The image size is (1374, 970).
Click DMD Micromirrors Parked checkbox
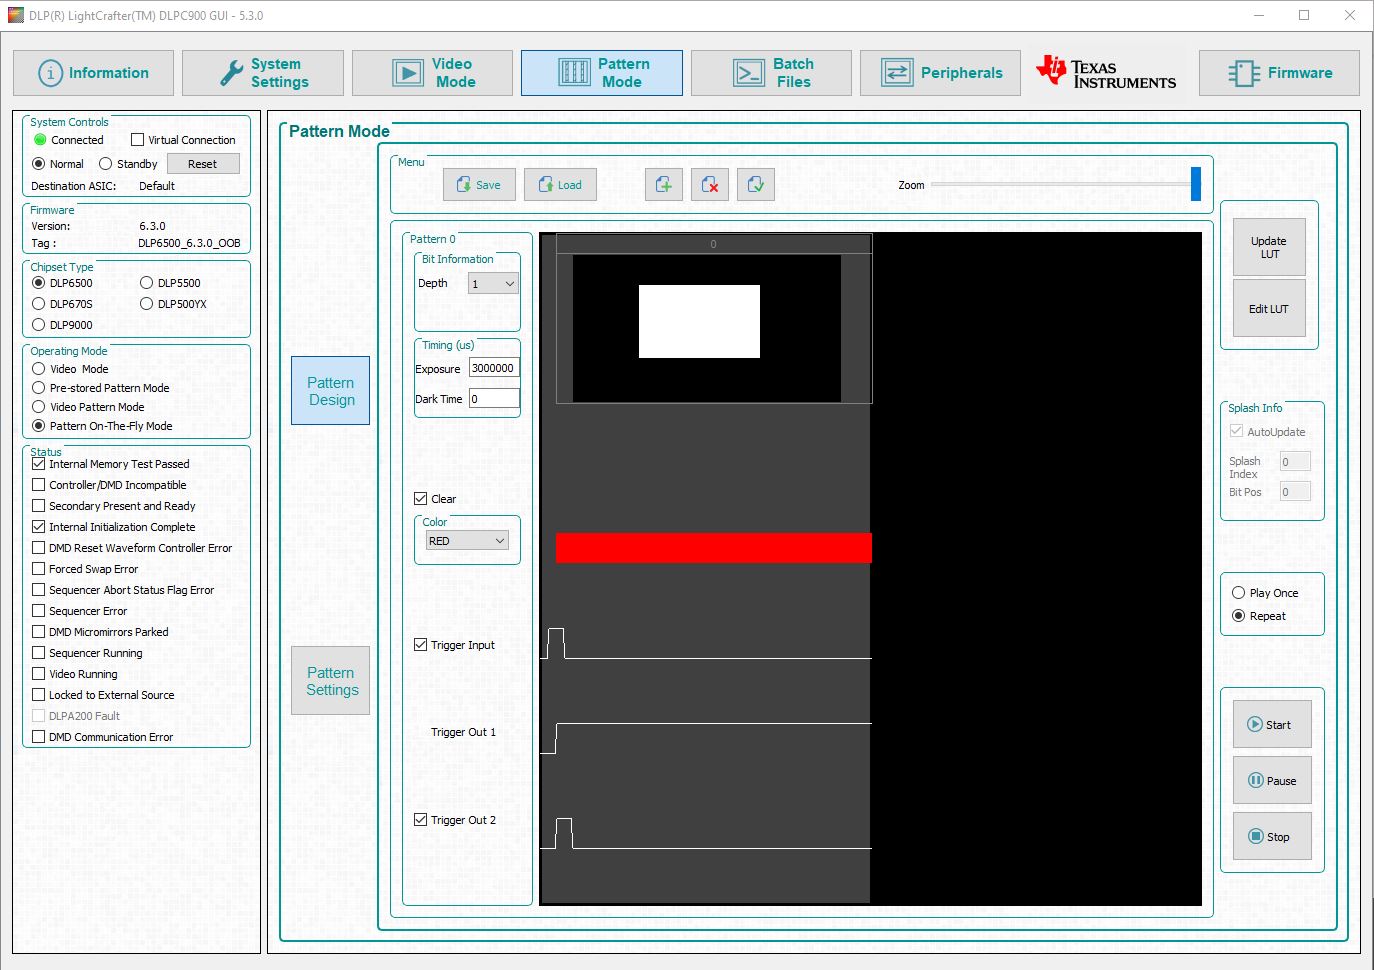(x=39, y=632)
